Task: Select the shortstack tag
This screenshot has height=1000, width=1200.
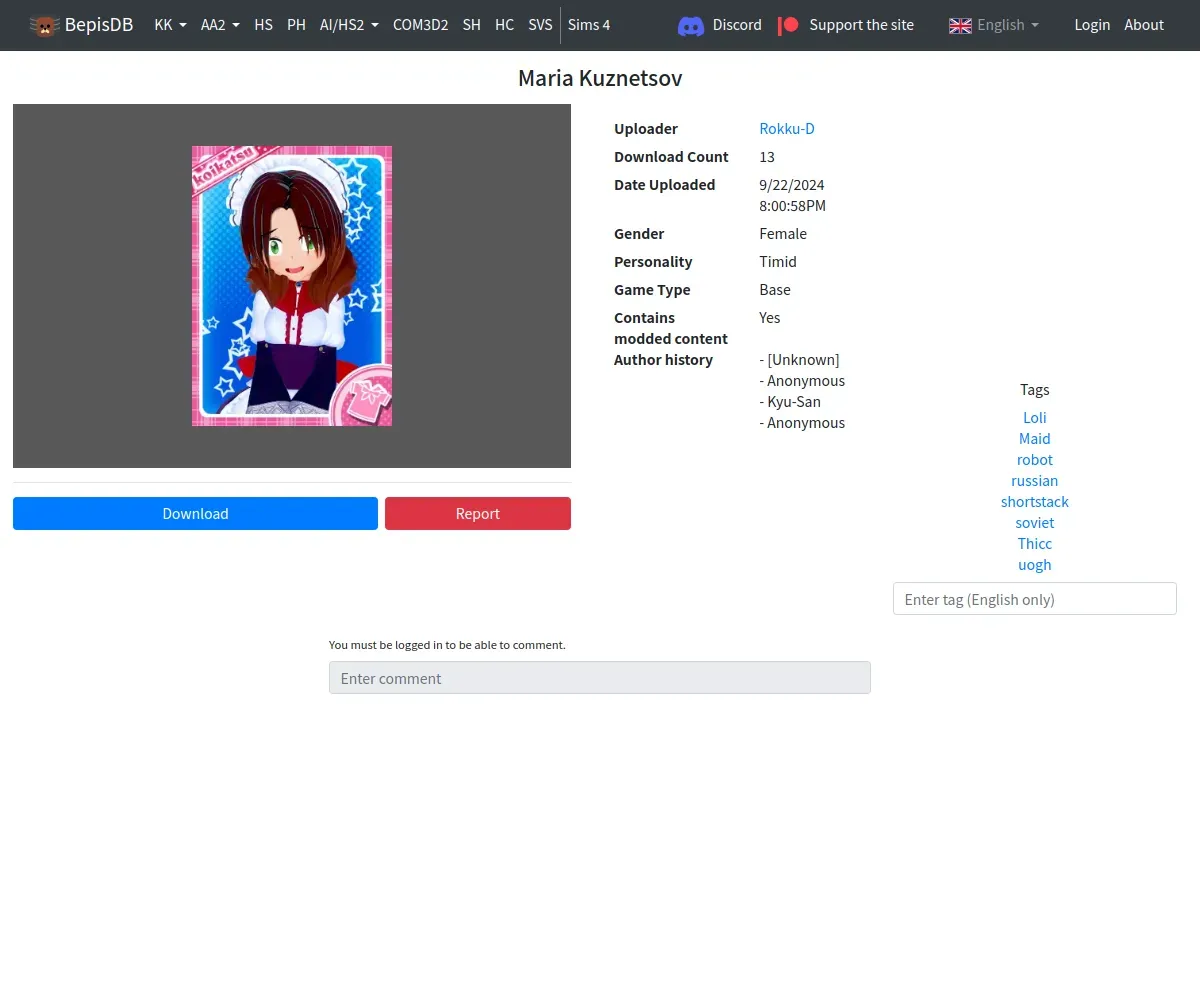Action: tap(1035, 502)
